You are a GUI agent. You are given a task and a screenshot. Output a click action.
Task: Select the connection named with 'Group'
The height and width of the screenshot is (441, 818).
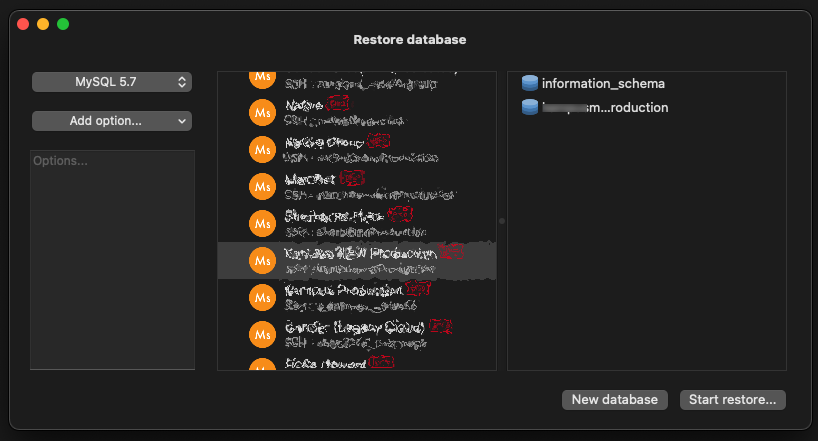357,149
